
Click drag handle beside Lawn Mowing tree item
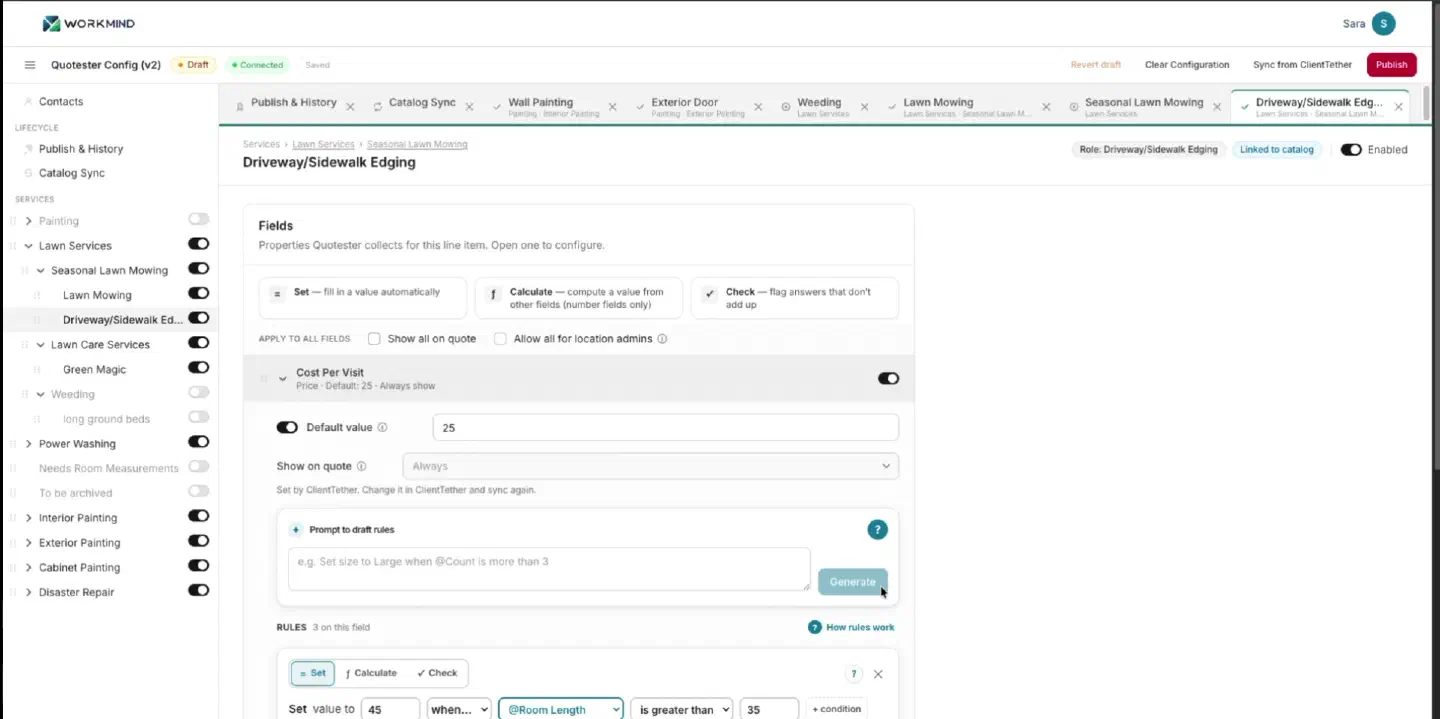37,295
